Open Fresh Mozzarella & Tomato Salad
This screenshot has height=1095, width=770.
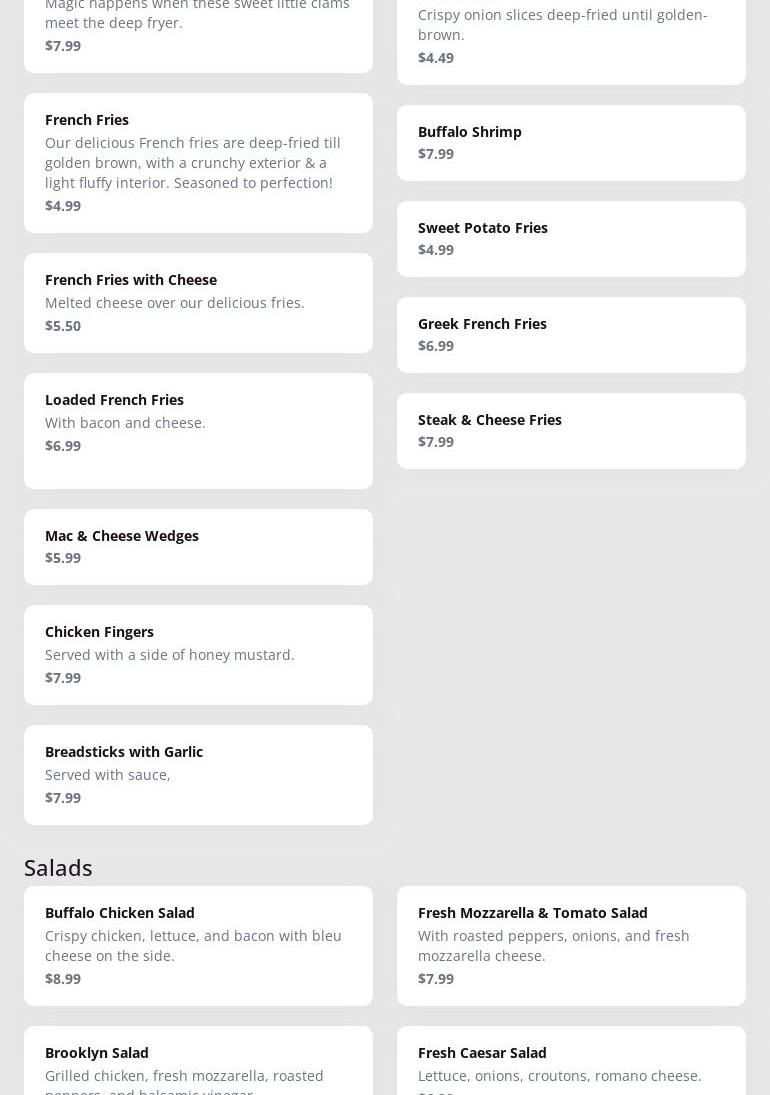[x=571, y=946]
